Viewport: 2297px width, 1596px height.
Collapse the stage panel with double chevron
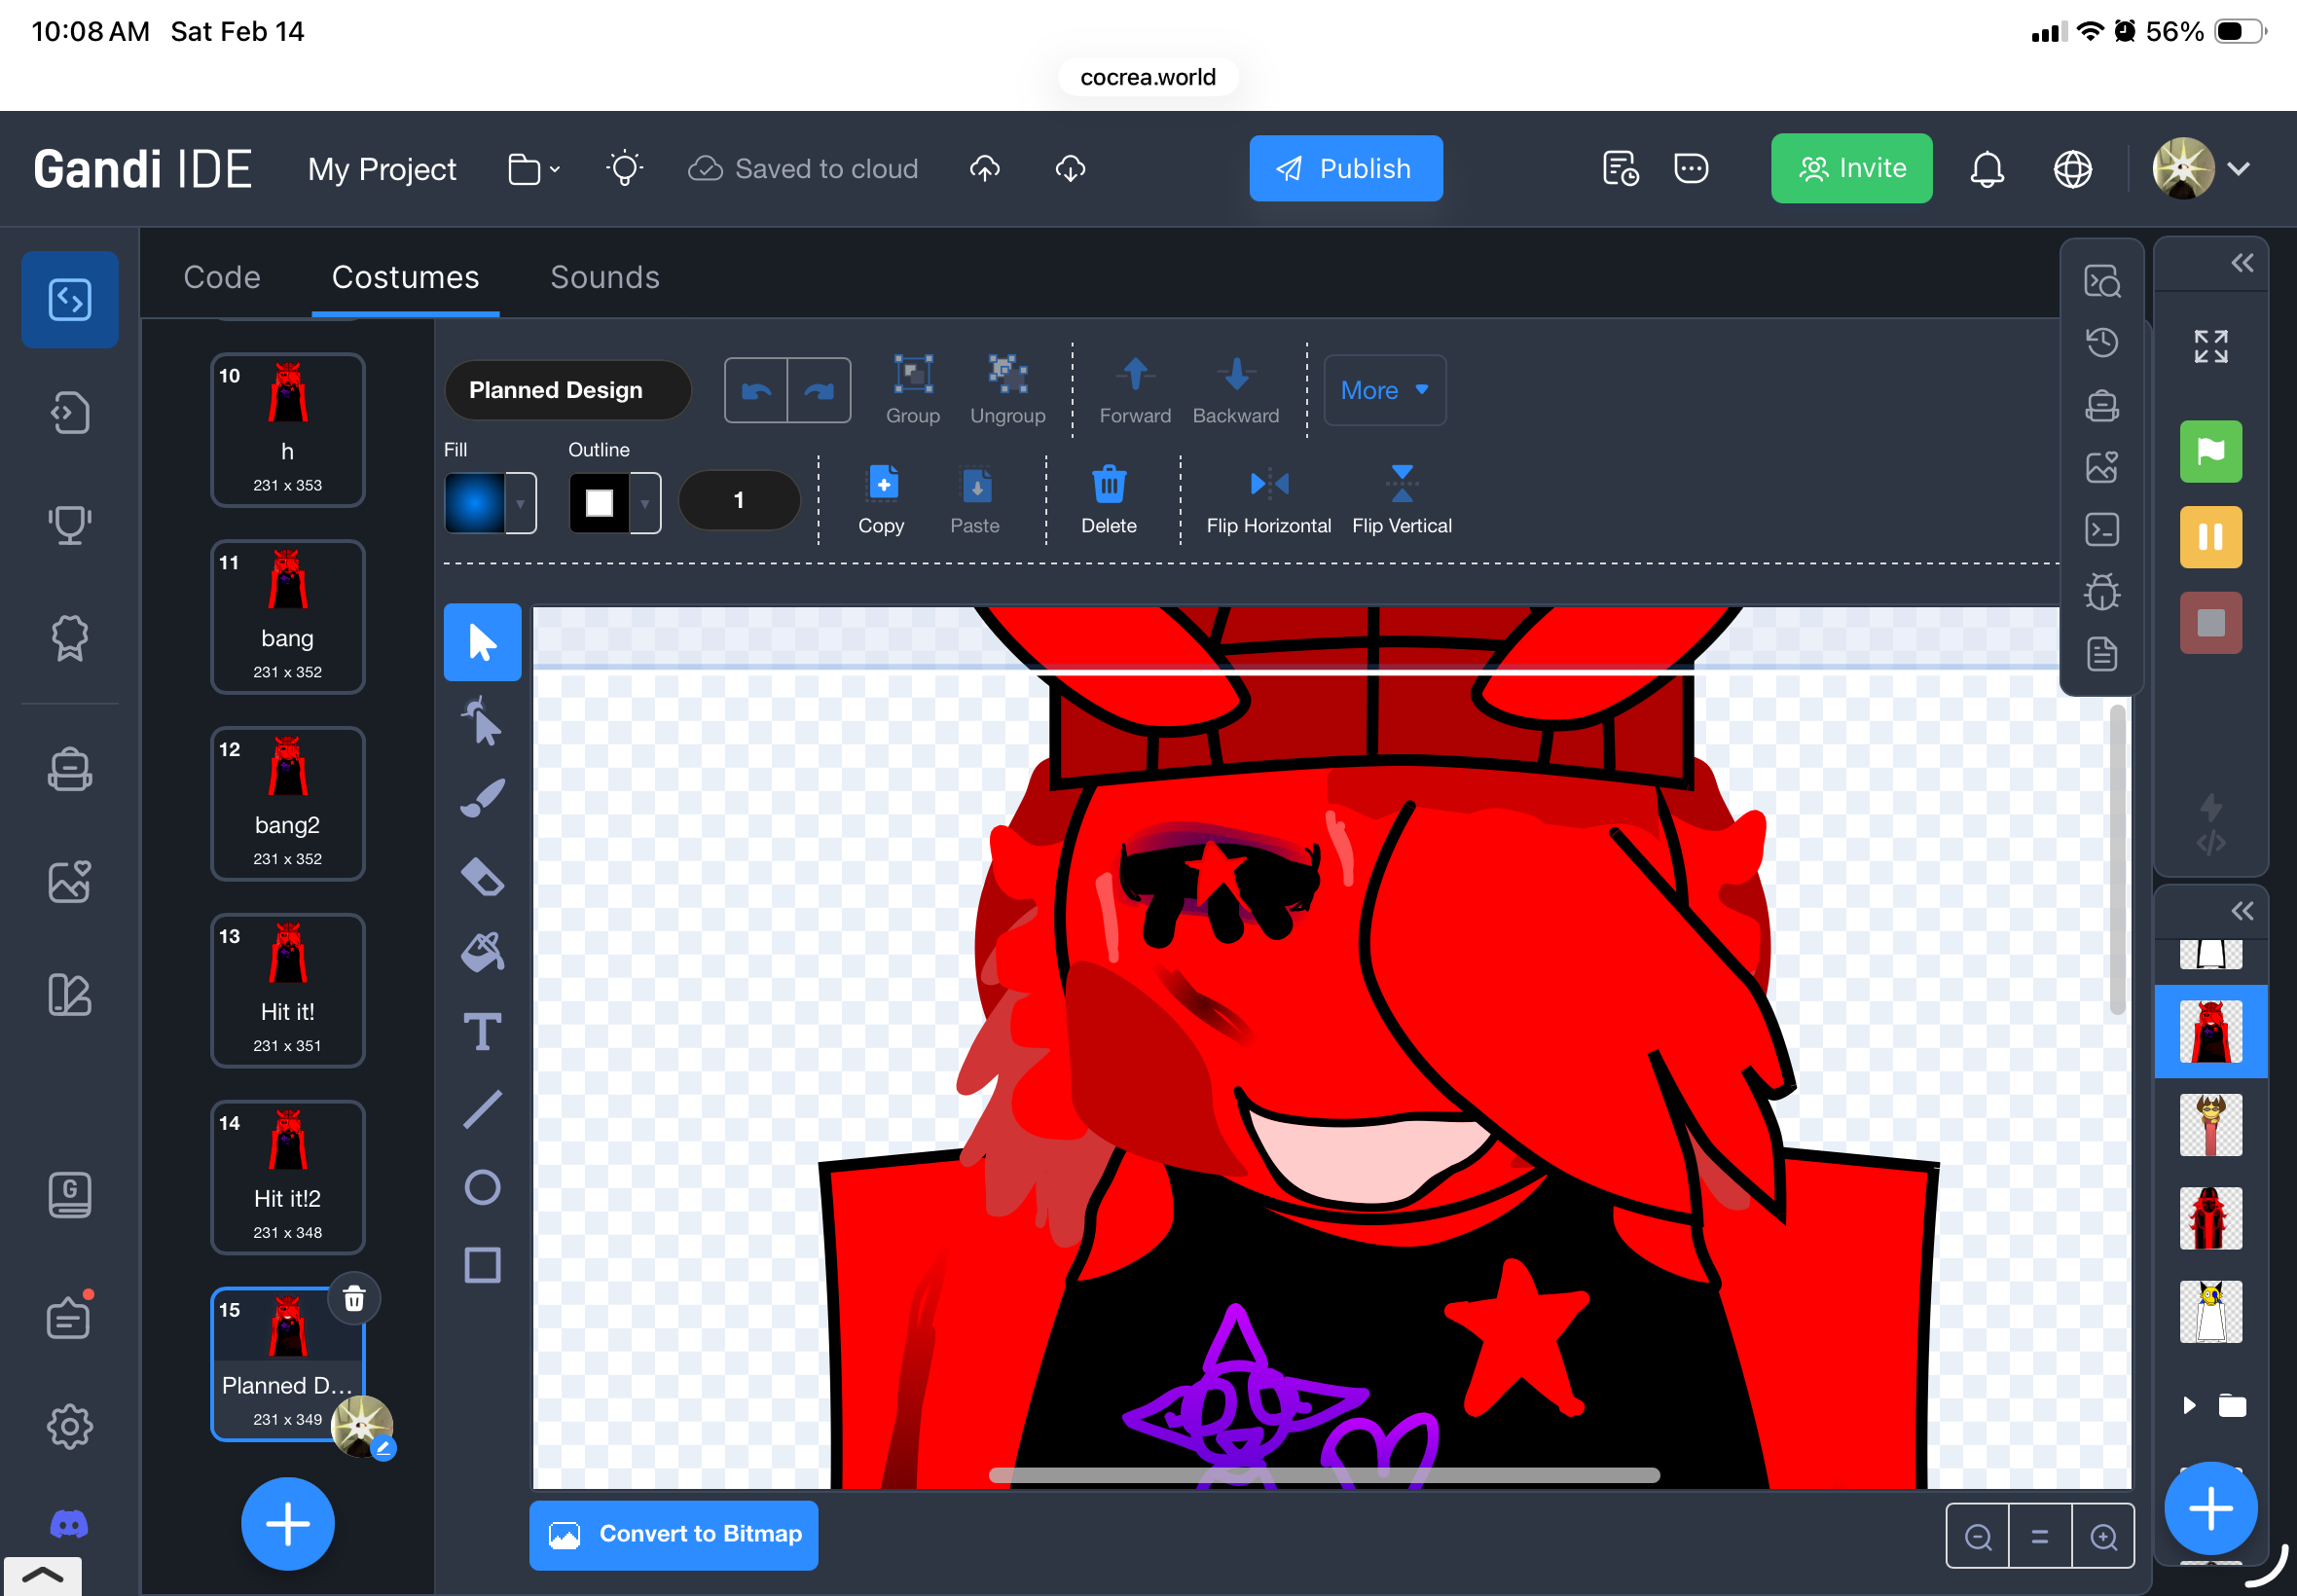point(2242,263)
